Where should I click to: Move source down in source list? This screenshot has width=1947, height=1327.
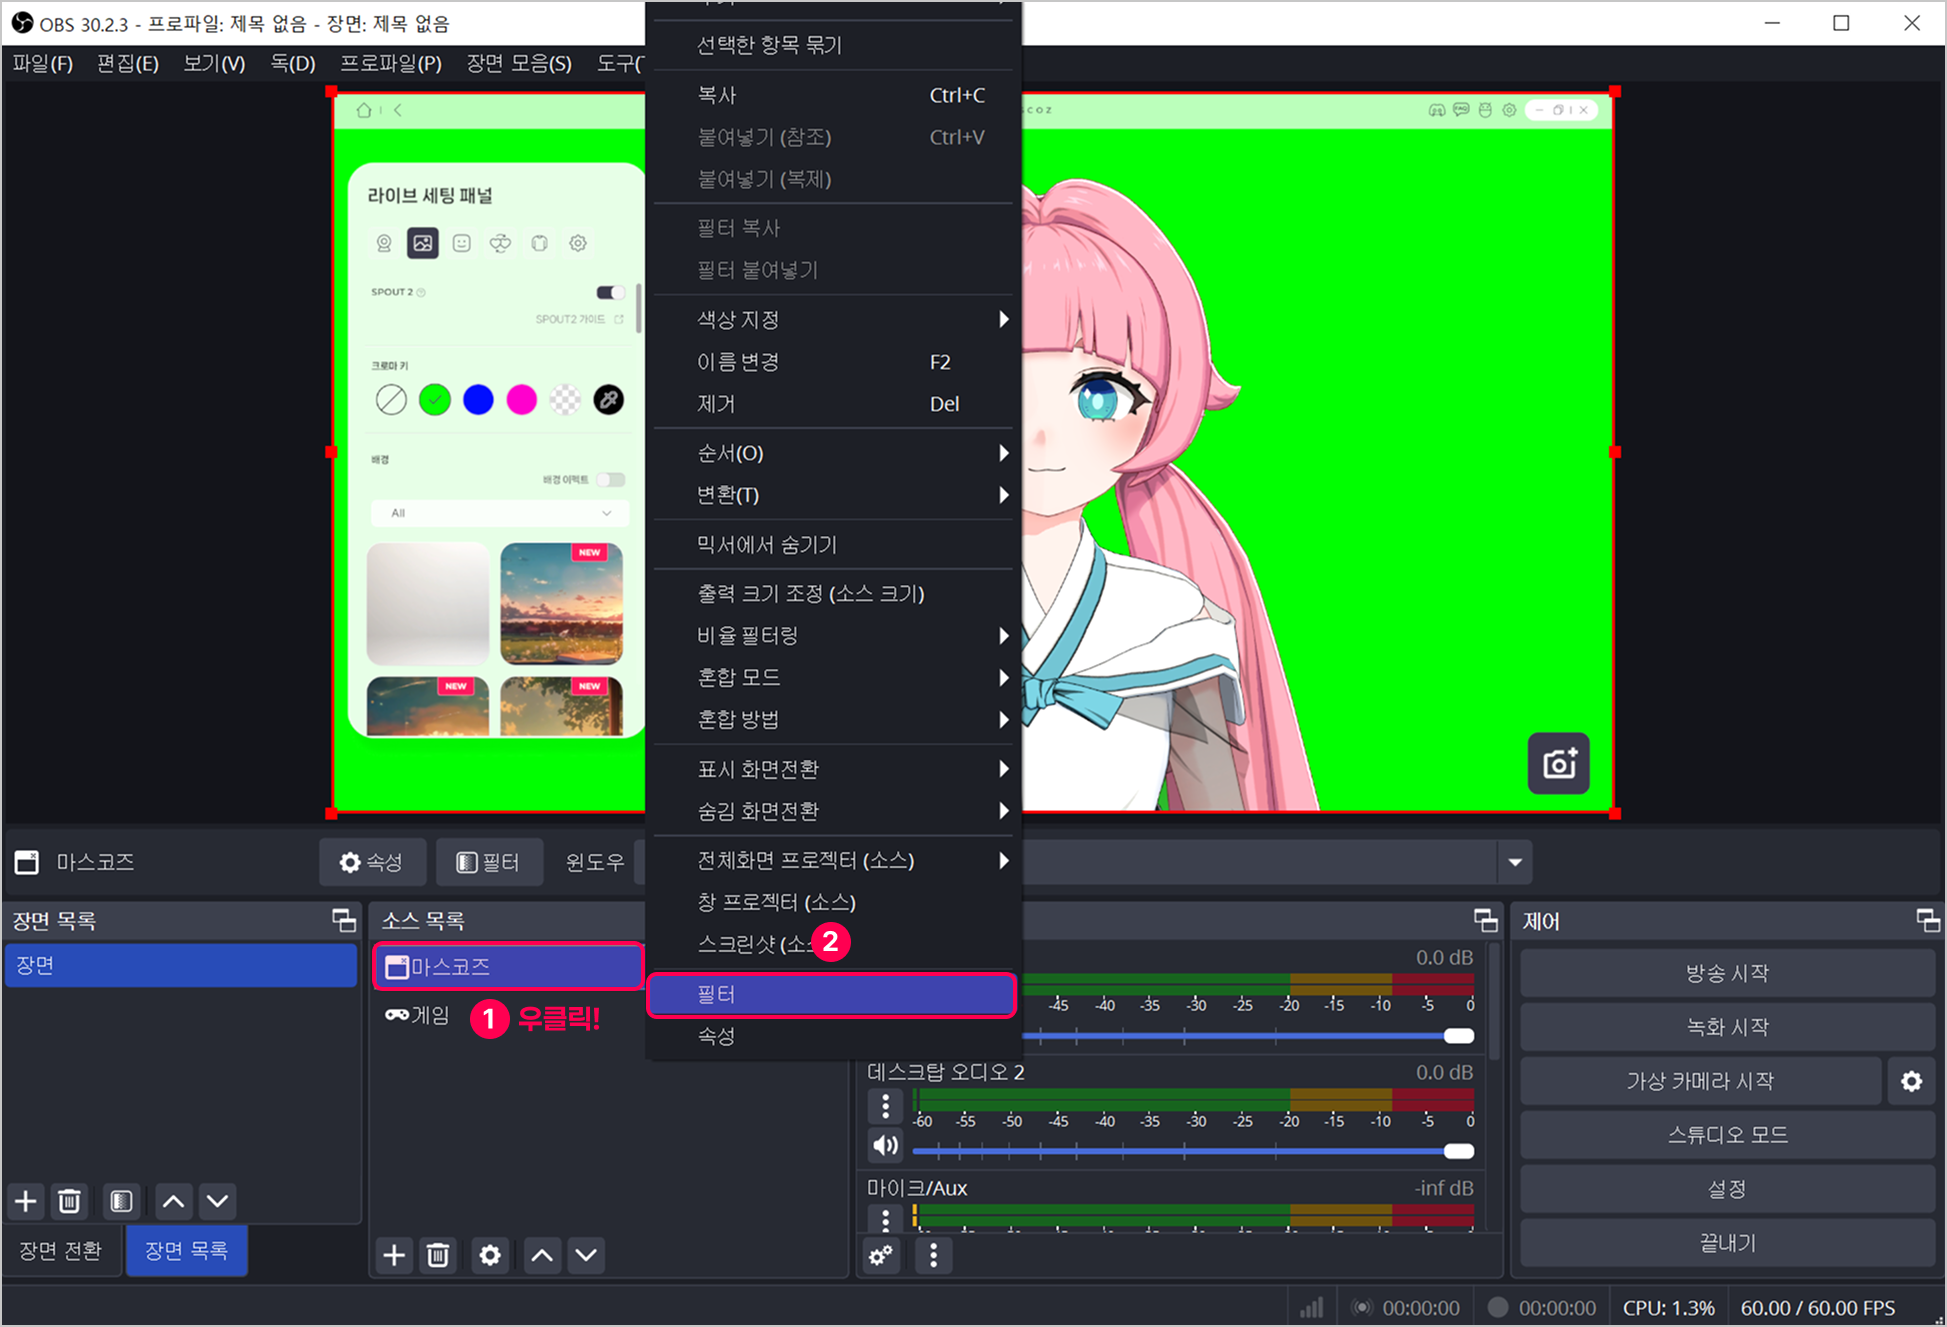tap(587, 1254)
